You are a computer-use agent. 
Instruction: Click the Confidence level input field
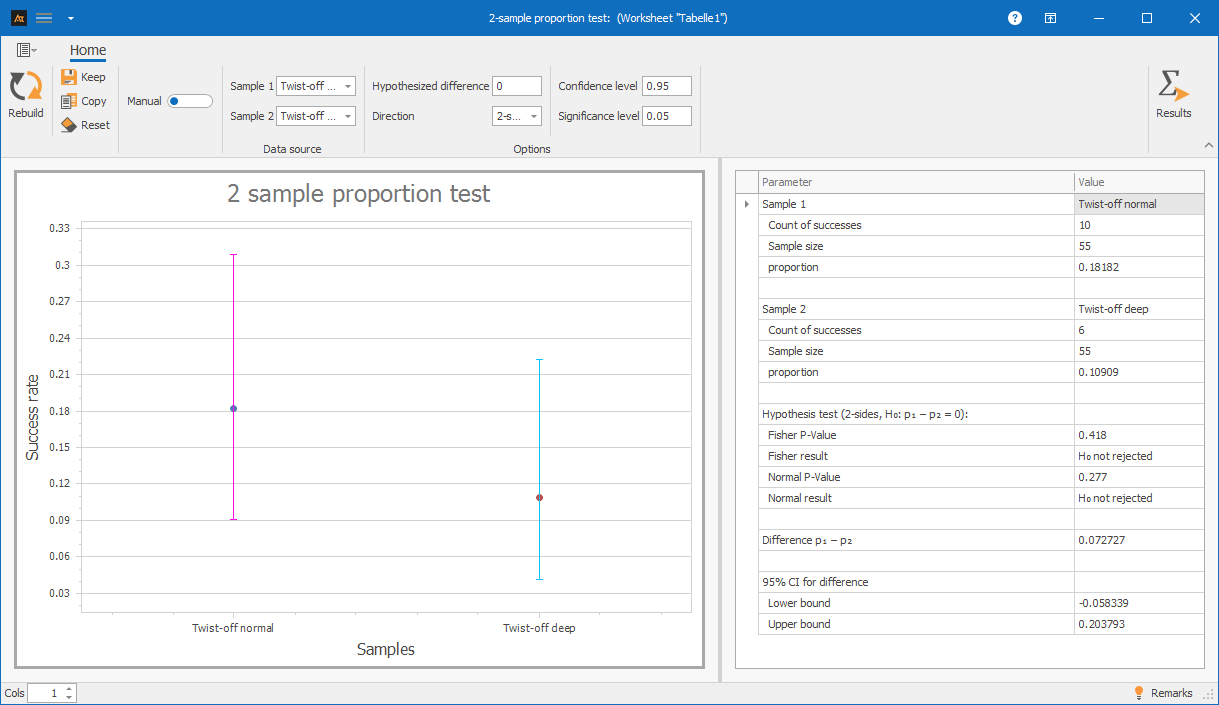click(667, 87)
